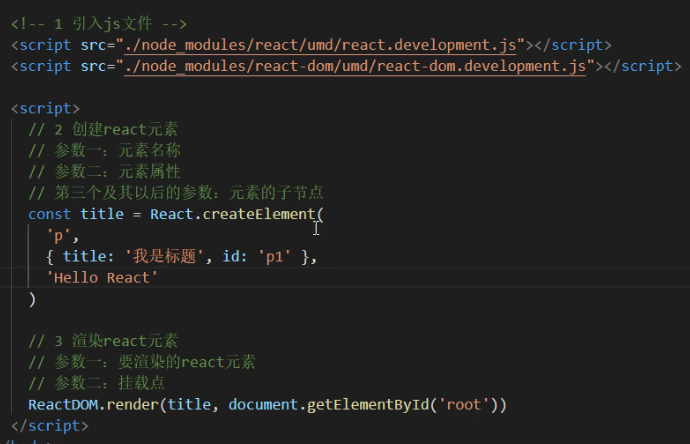690x444 pixels.
Task: Click the comment '参数一：要渲染的react元素'
Action: pyautogui.click(x=142, y=362)
